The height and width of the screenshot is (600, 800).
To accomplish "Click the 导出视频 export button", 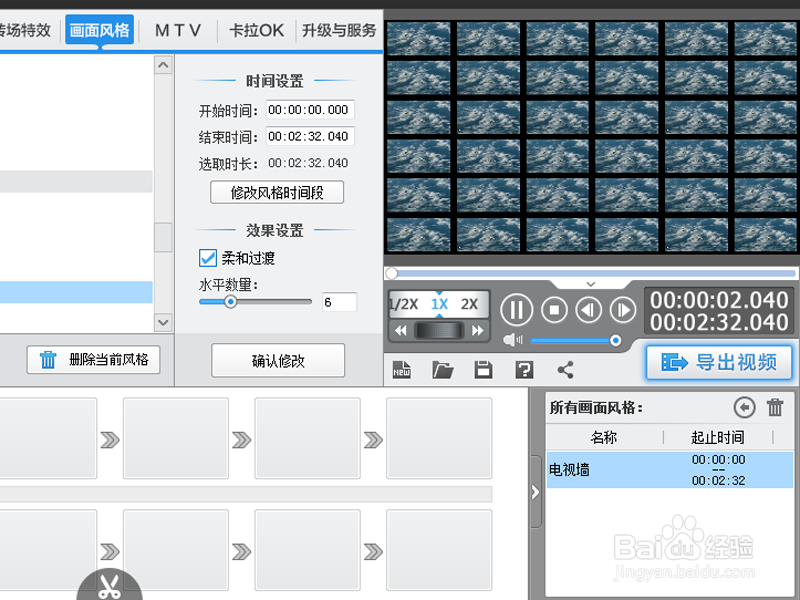I will pyautogui.click(x=719, y=362).
